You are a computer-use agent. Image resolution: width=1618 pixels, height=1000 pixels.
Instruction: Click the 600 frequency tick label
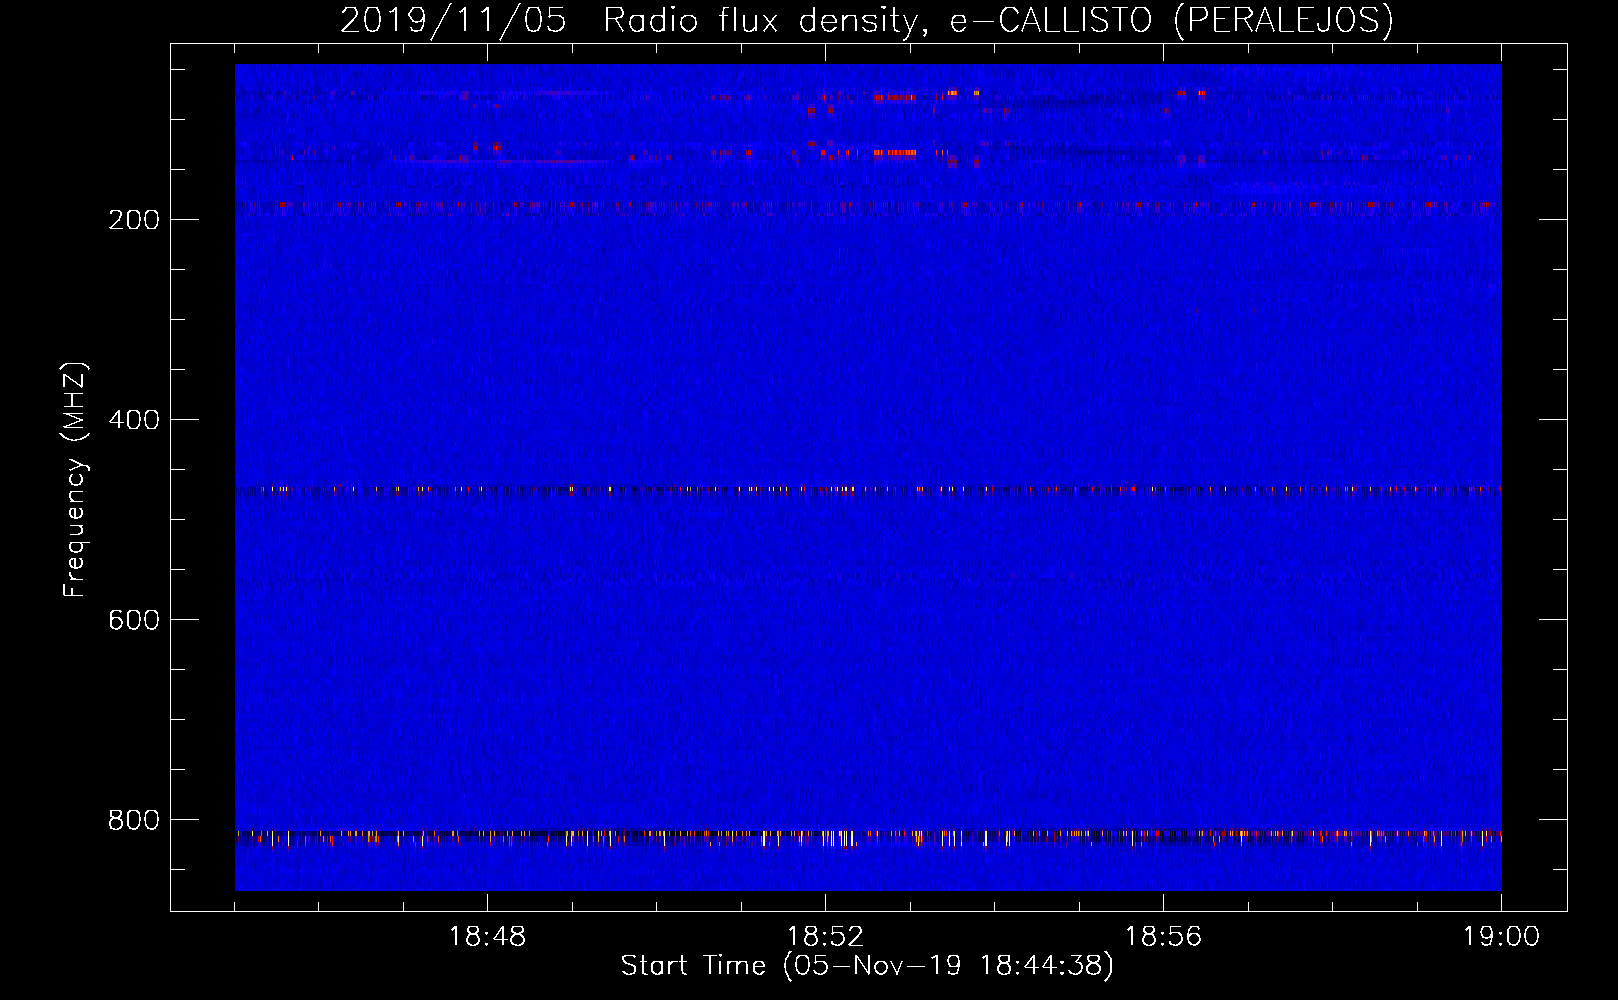point(134,620)
